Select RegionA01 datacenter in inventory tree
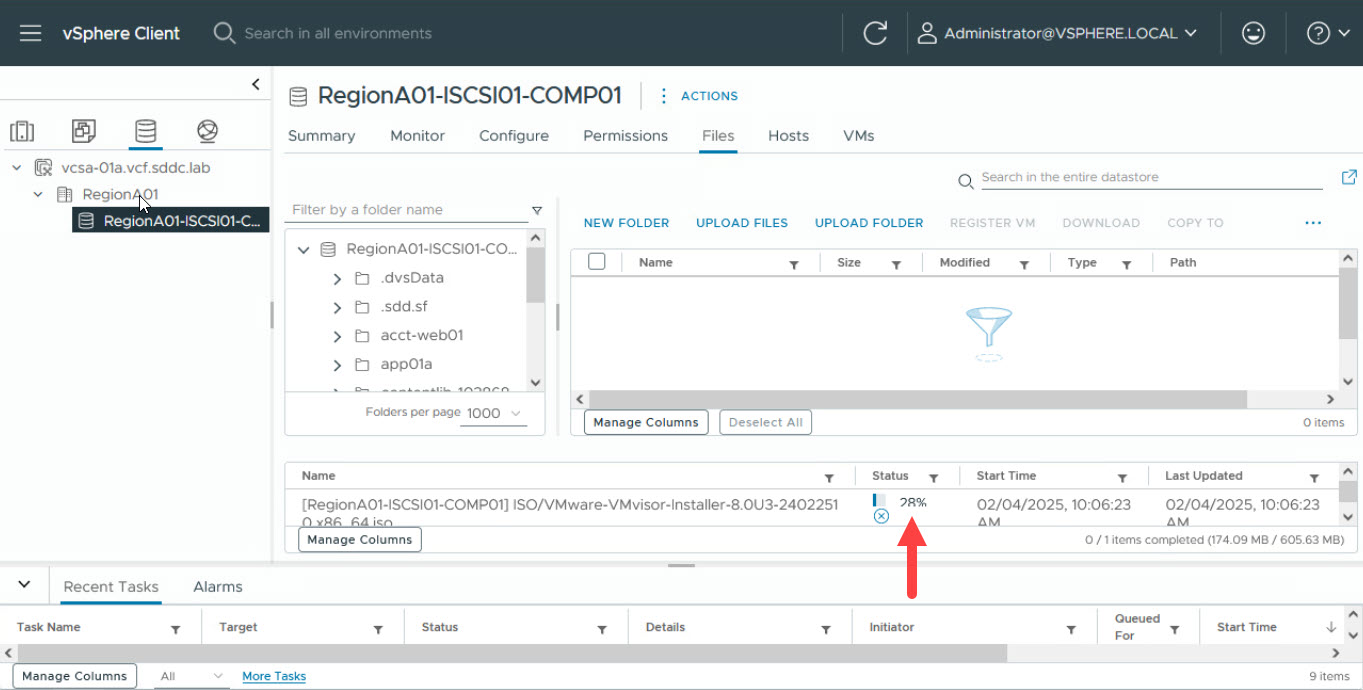Viewport: 1363px width, 690px height. (x=120, y=194)
